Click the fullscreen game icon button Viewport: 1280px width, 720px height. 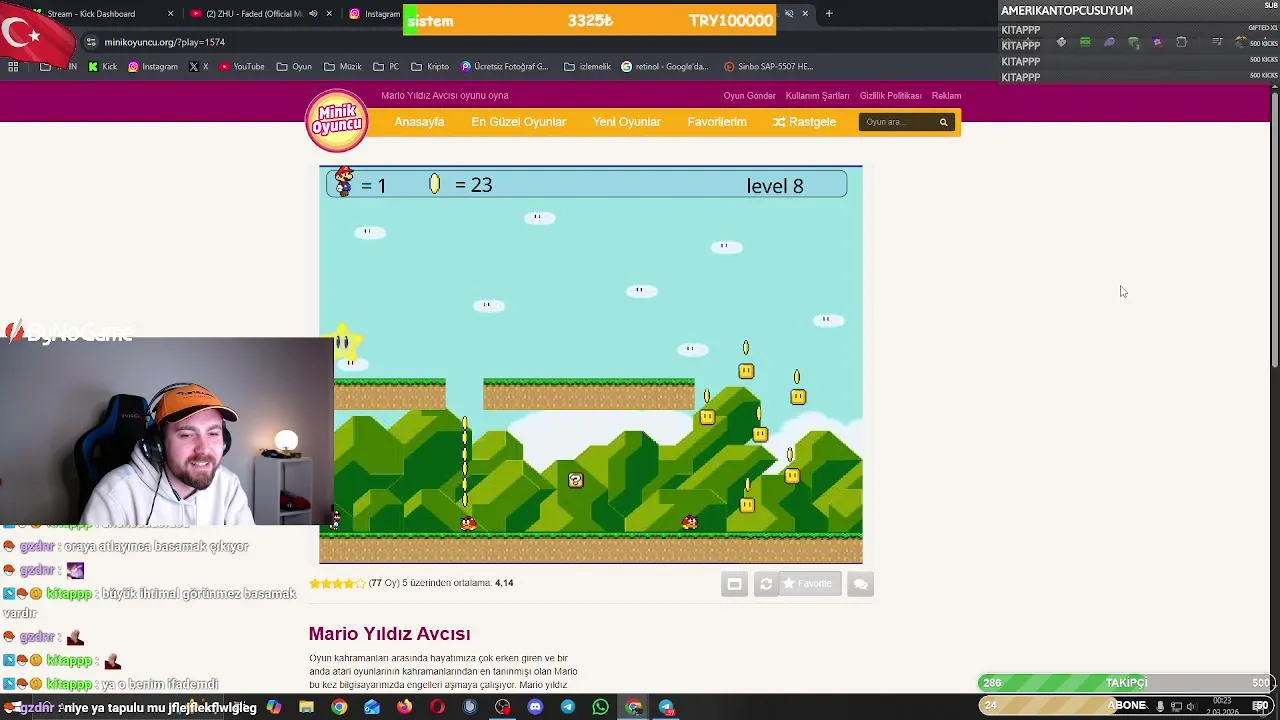[x=734, y=584]
